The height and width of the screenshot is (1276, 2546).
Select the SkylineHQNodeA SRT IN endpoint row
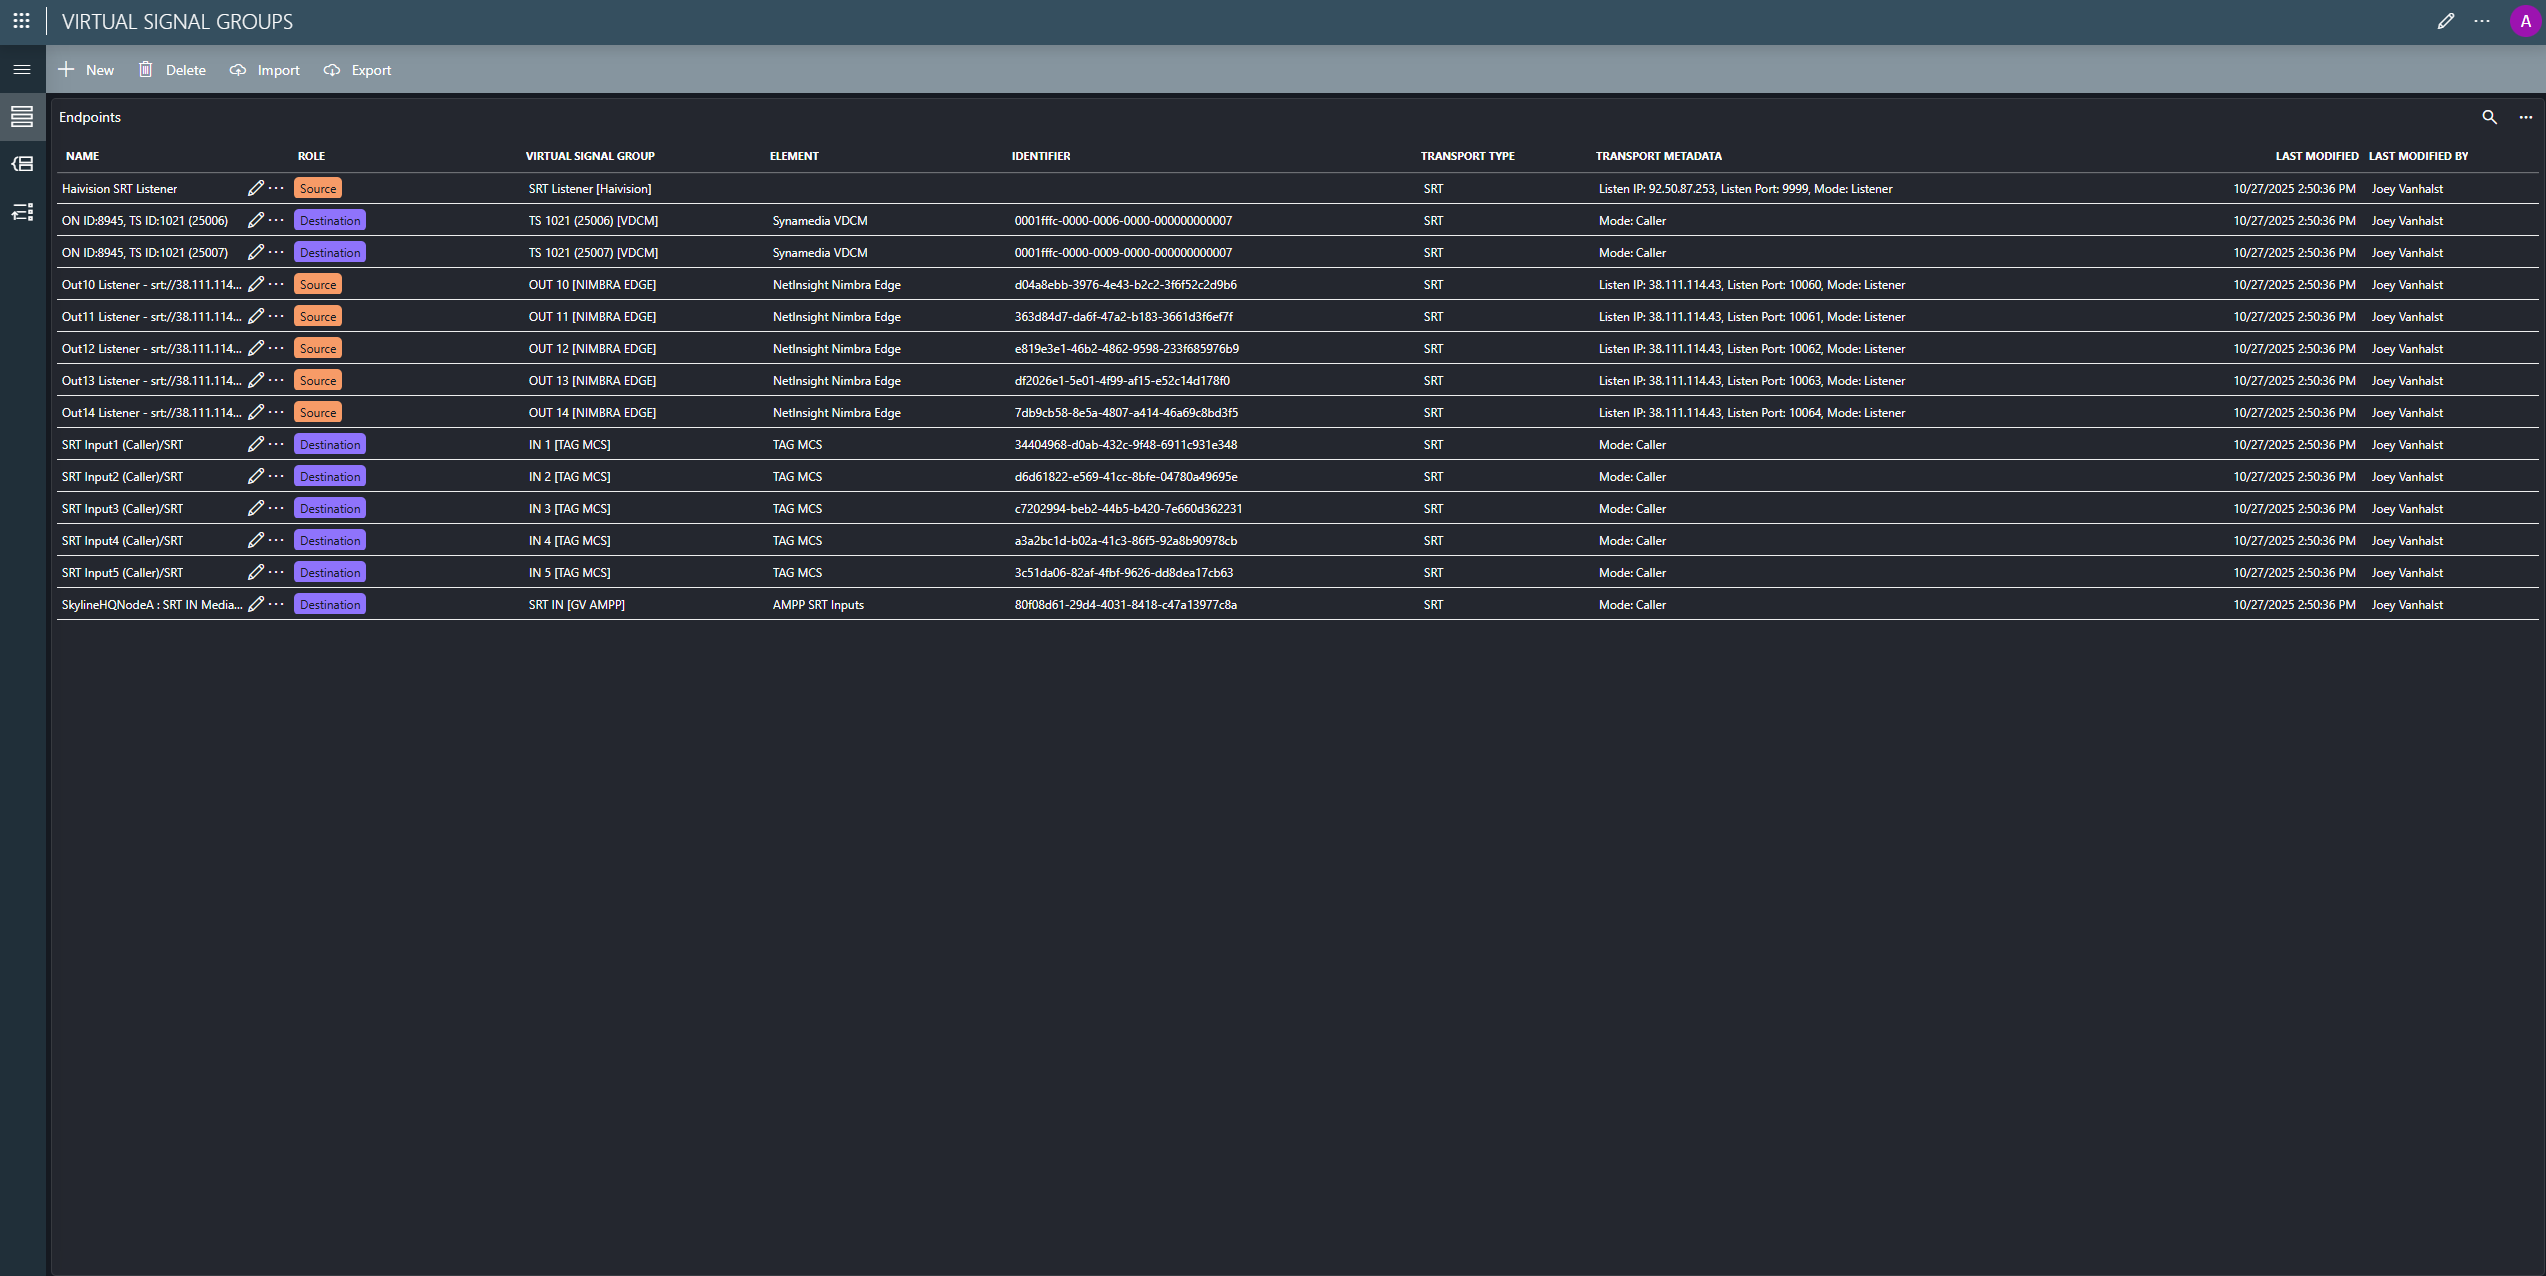pos(151,605)
